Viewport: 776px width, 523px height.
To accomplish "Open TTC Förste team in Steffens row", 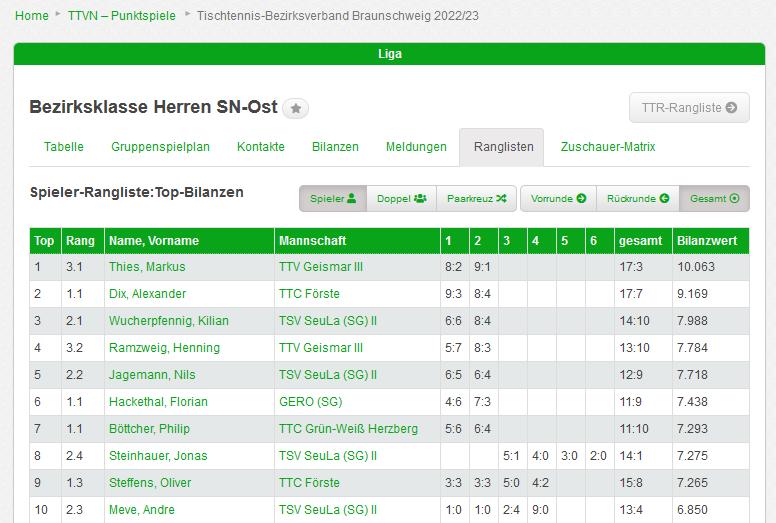I will [309, 483].
